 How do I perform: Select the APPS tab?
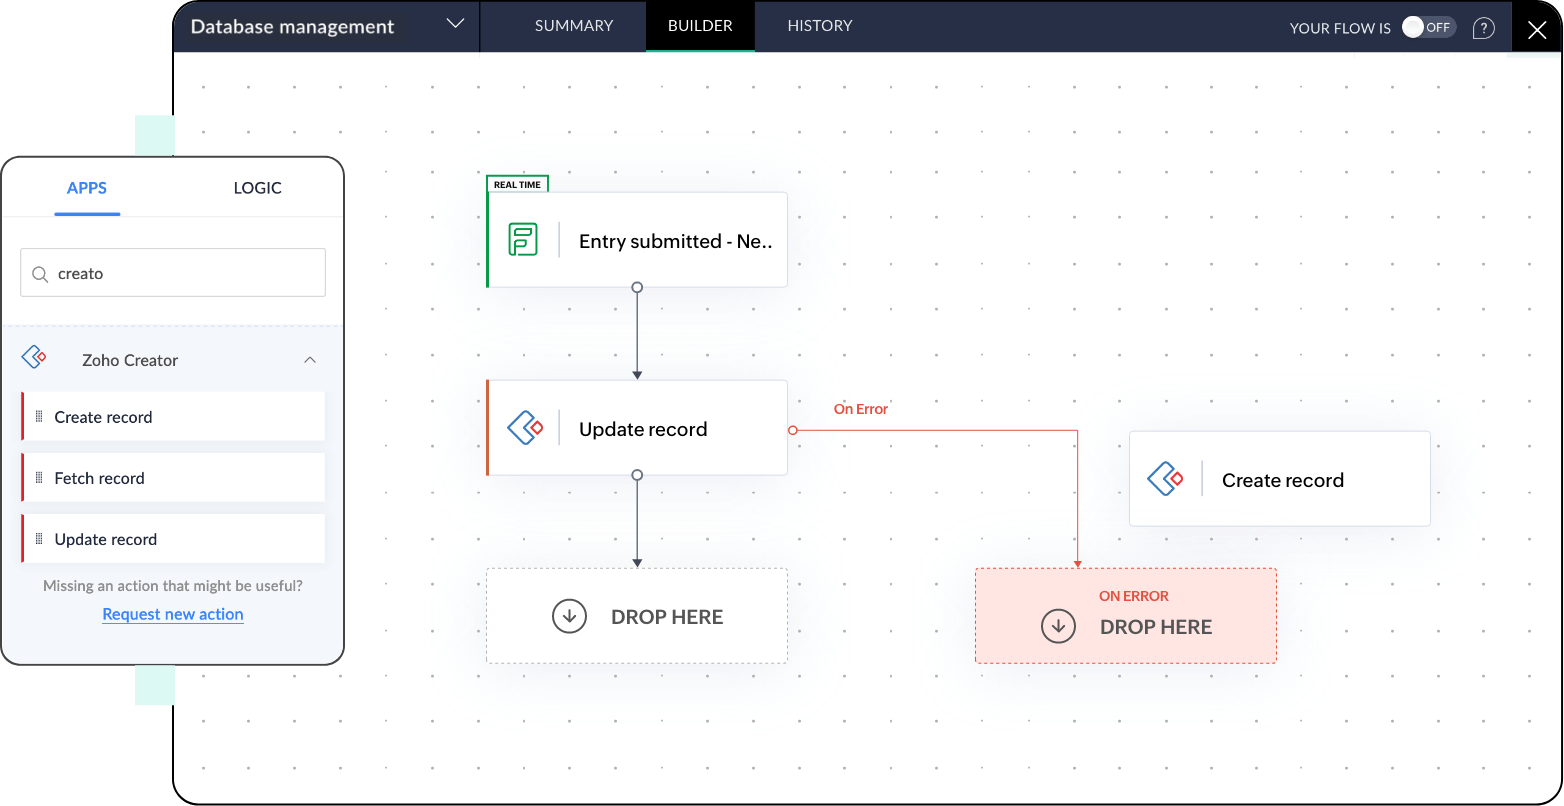click(x=87, y=188)
